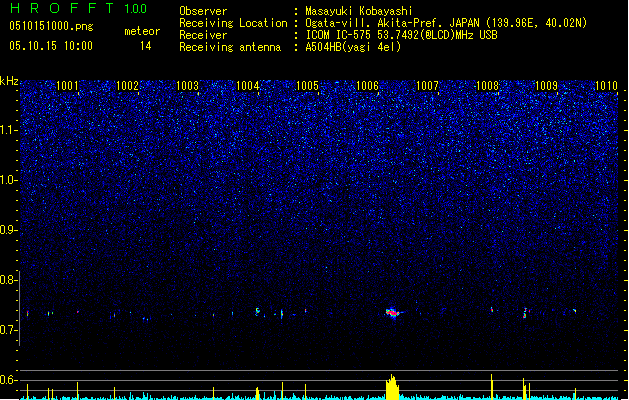Image resolution: width=629 pixels, height=400 pixels.
Task: Click the 0.6 kHz frequency label
Action: click(9, 380)
